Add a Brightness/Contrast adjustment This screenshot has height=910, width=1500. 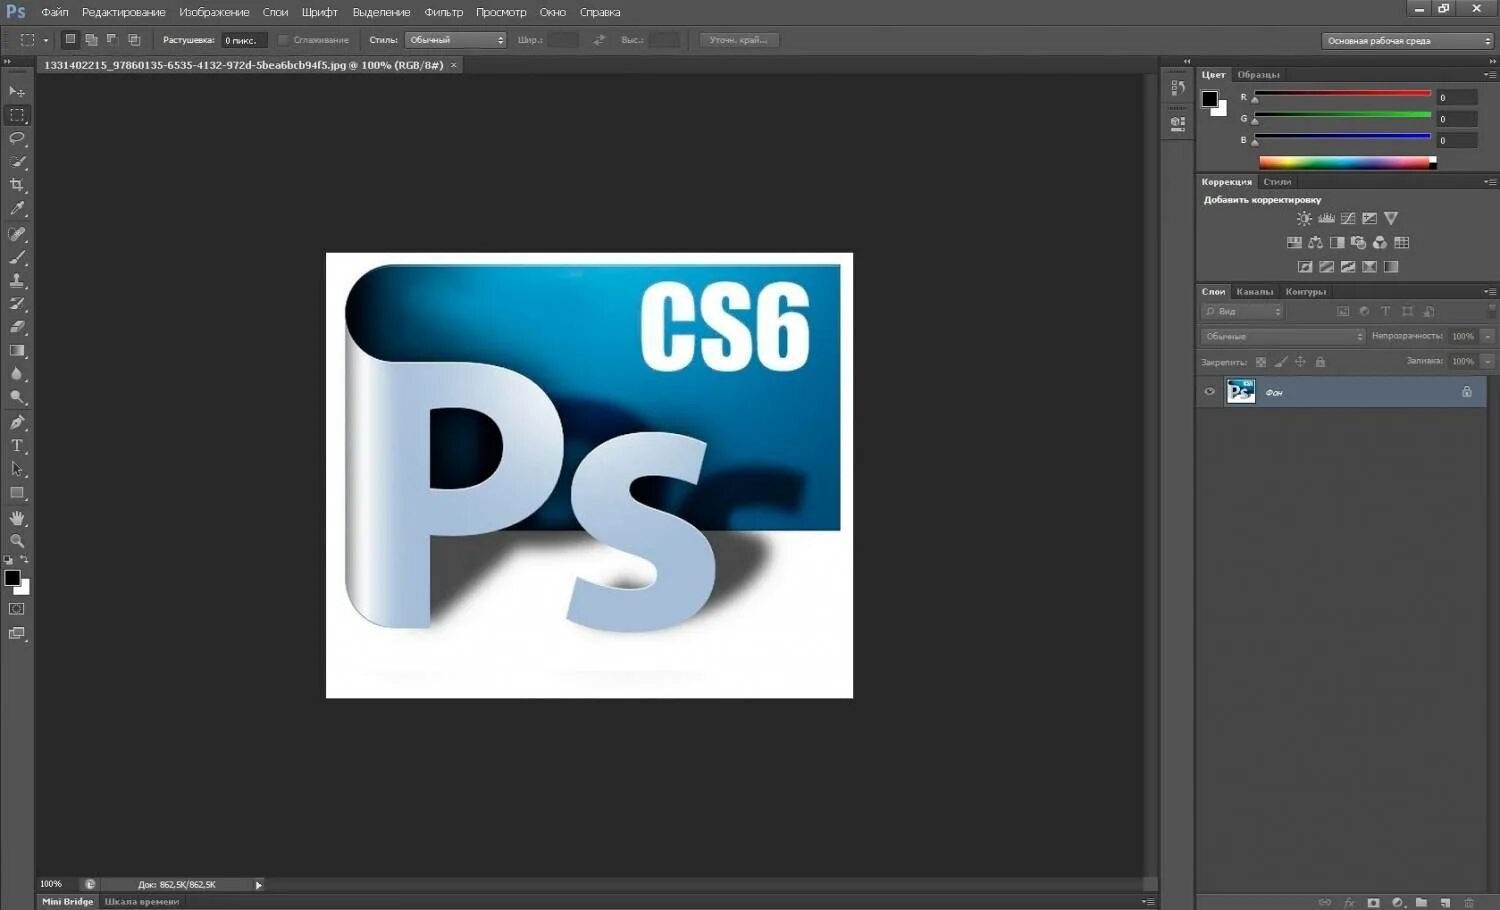(x=1304, y=218)
